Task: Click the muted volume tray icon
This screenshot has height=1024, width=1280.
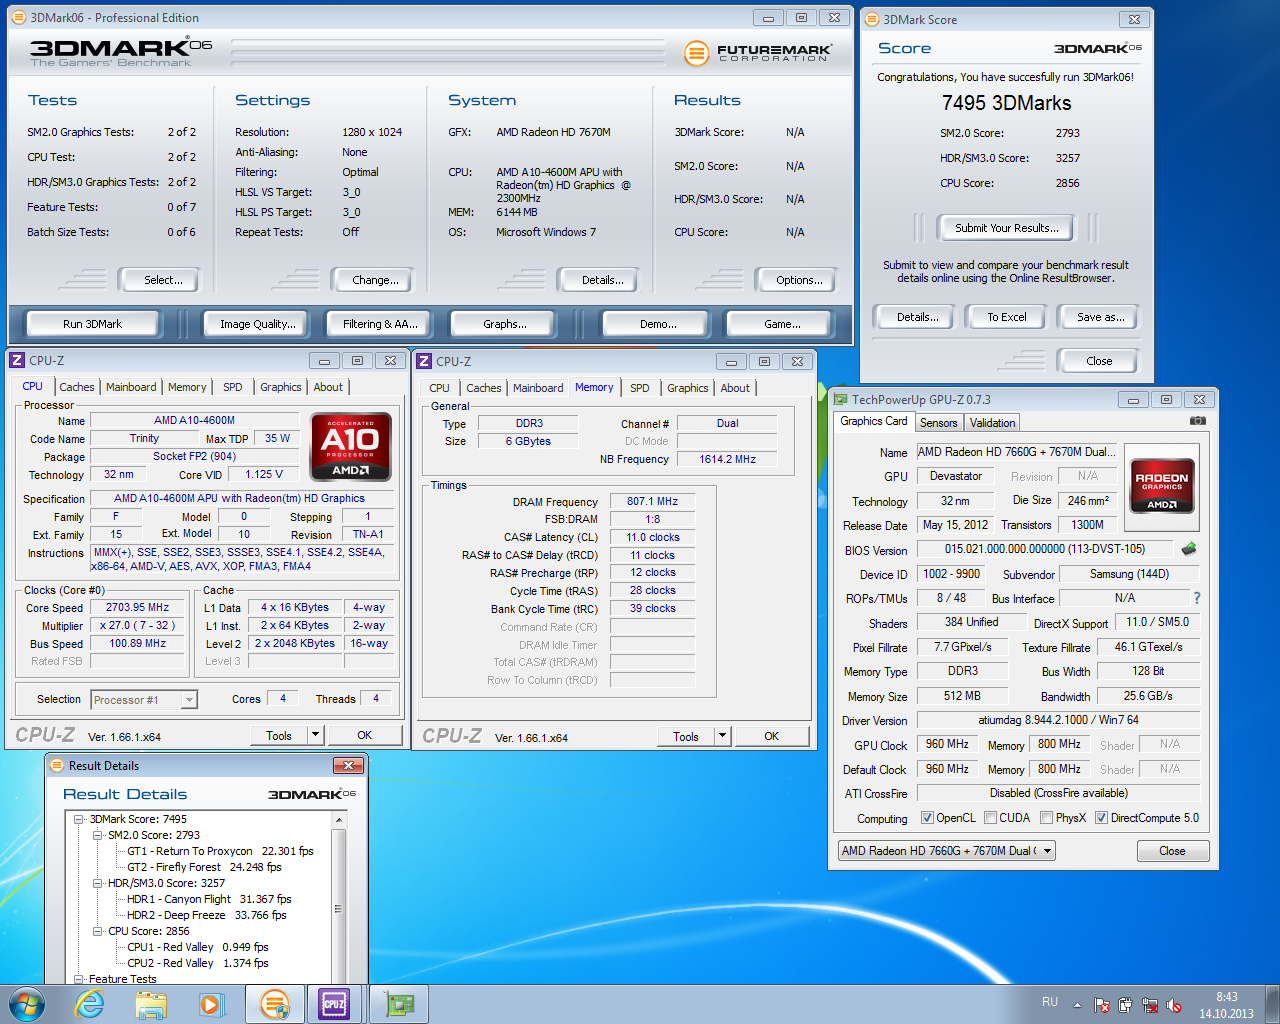Action: tap(1174, 1005)
